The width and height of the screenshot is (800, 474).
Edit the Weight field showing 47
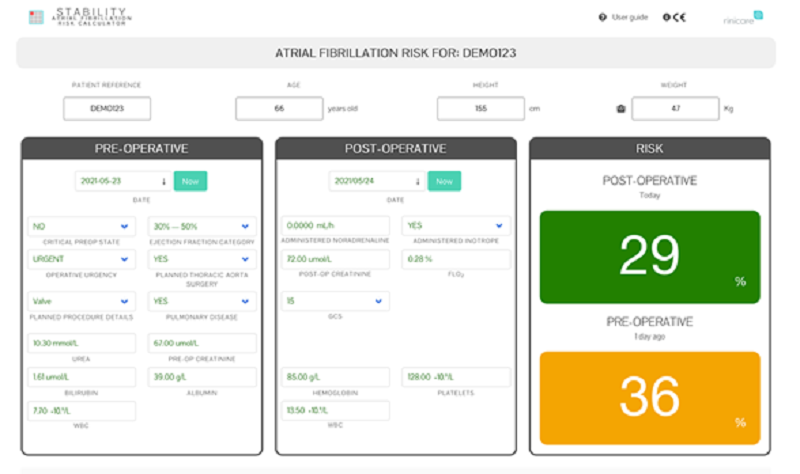coord(676,109)
